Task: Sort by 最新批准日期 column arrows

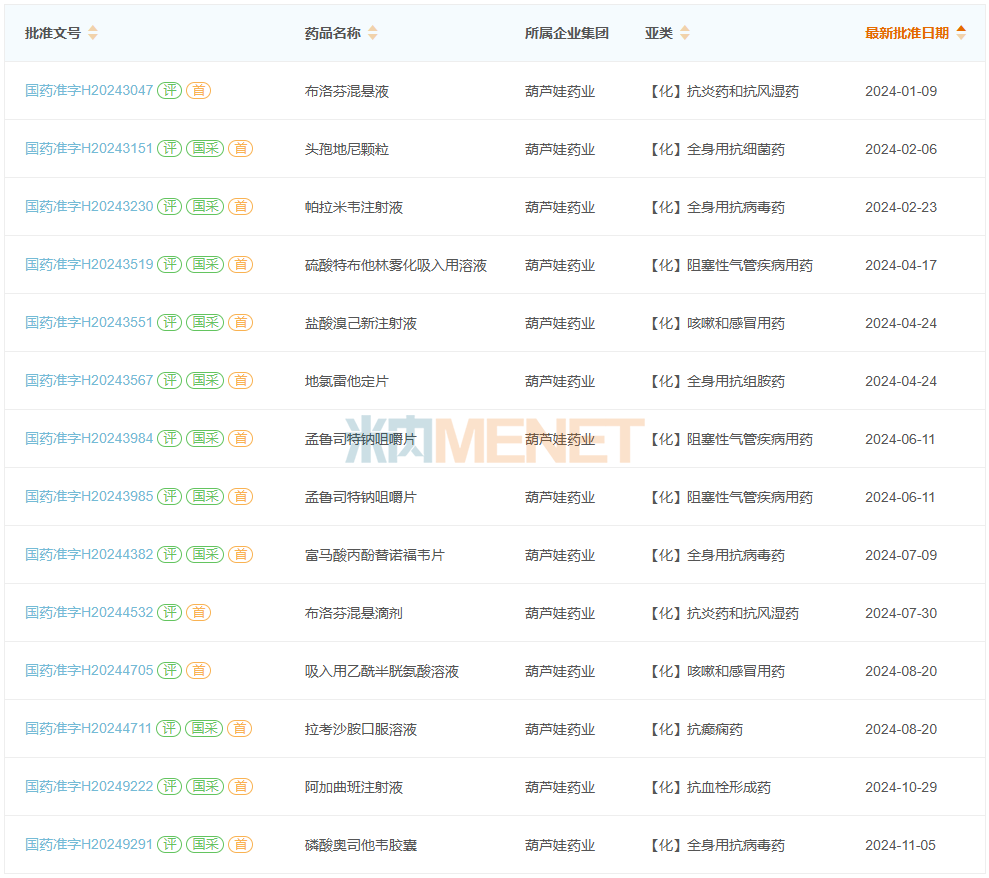Action: [961, 33]
